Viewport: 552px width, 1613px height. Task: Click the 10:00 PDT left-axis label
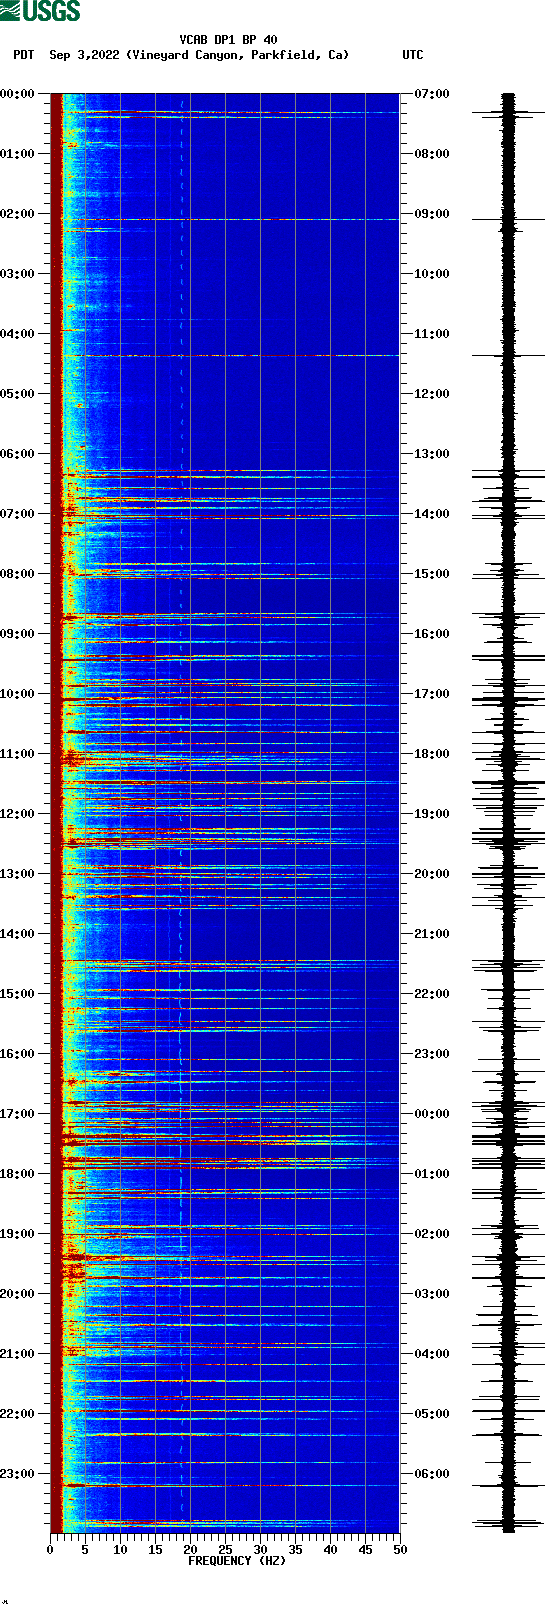18,694
